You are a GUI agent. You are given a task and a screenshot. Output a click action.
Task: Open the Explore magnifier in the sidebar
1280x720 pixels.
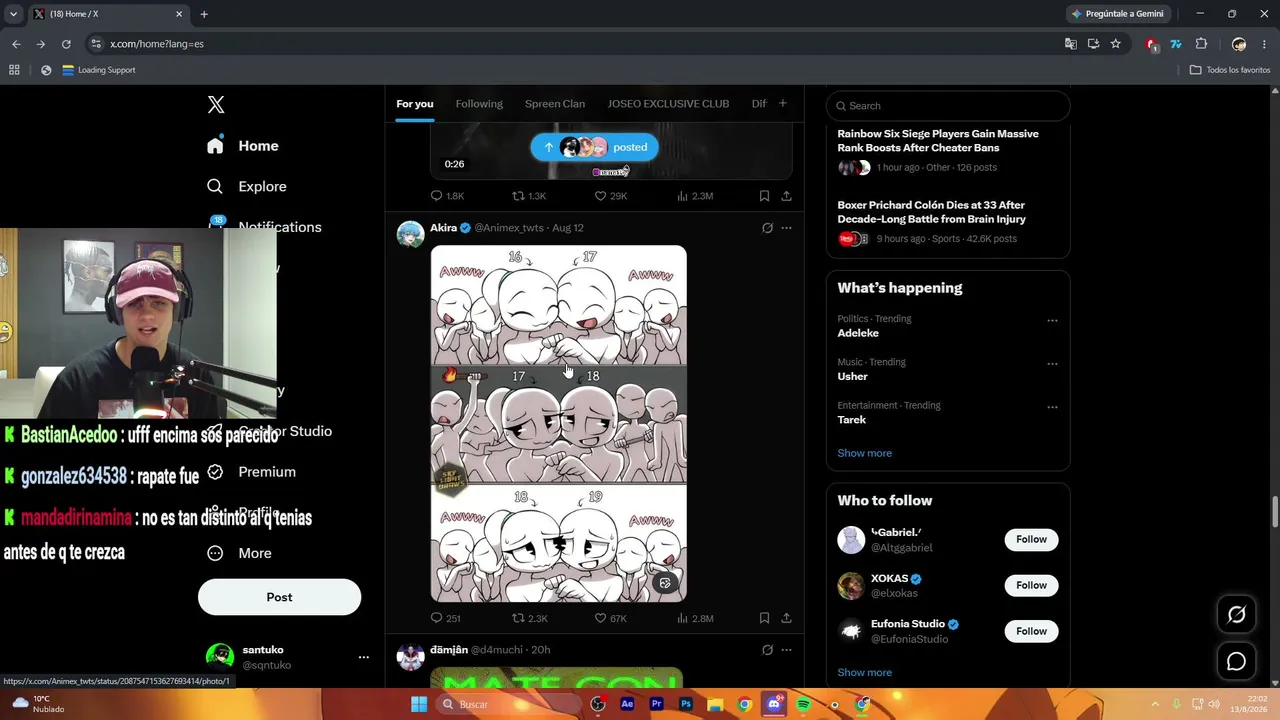point(215,187)
